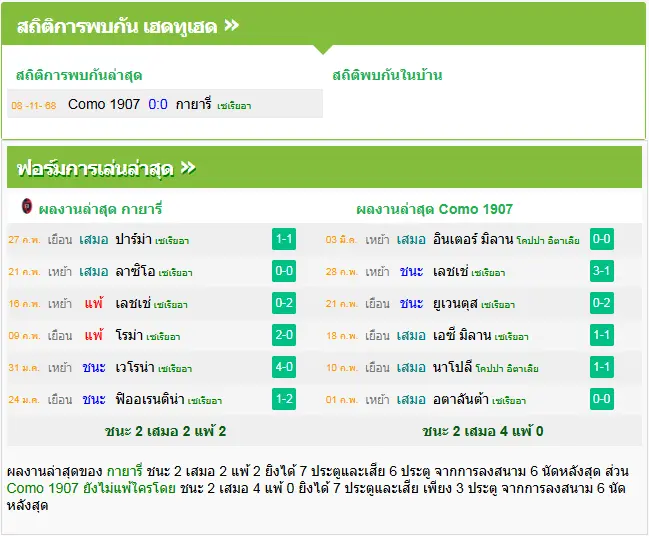Viewport: 649px width, 536px height.
Task: Select the สถิติการพบกันล่าสุด heading
Action: [x=79, y=75]
